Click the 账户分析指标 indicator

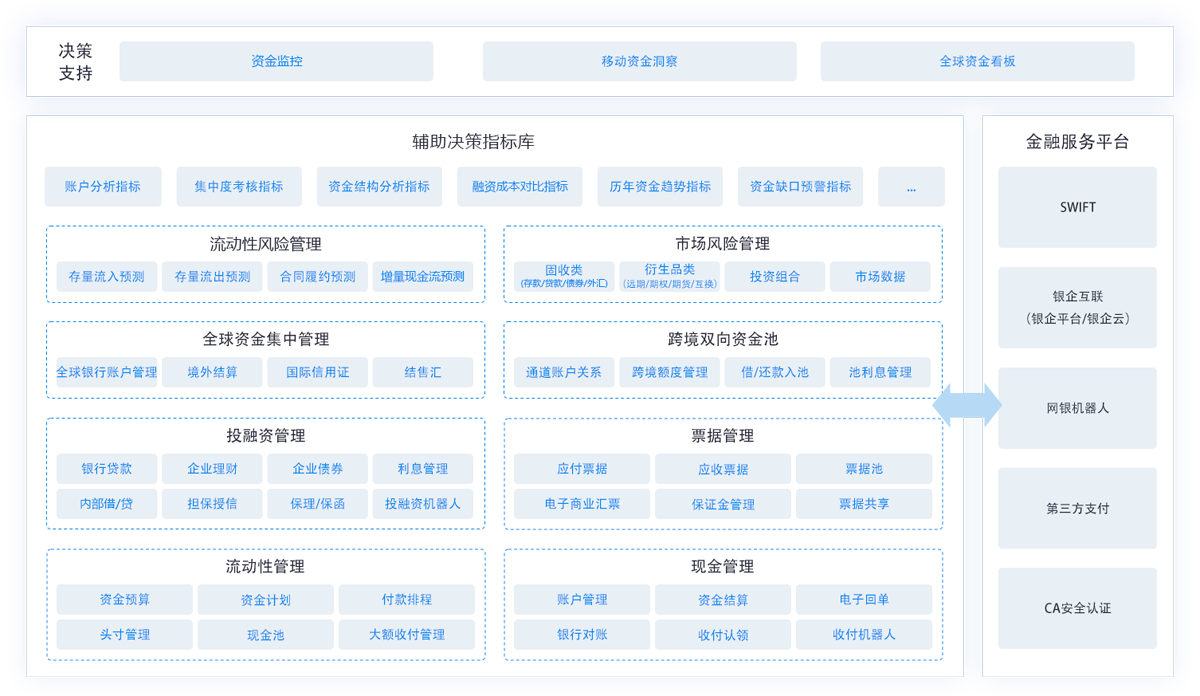tap(103, 186)
